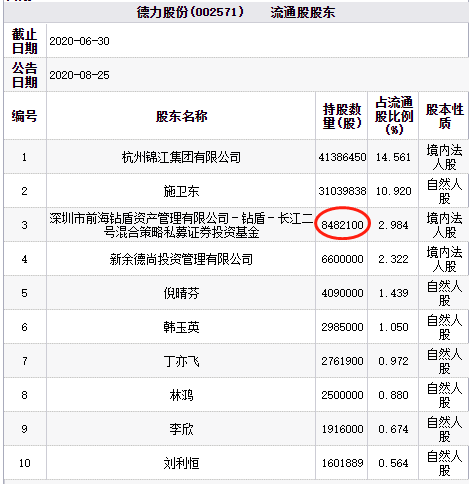Click 自然人股 in the 施卫东 row
The height and width of the screenshot is (484, 474).
[444, 191]
